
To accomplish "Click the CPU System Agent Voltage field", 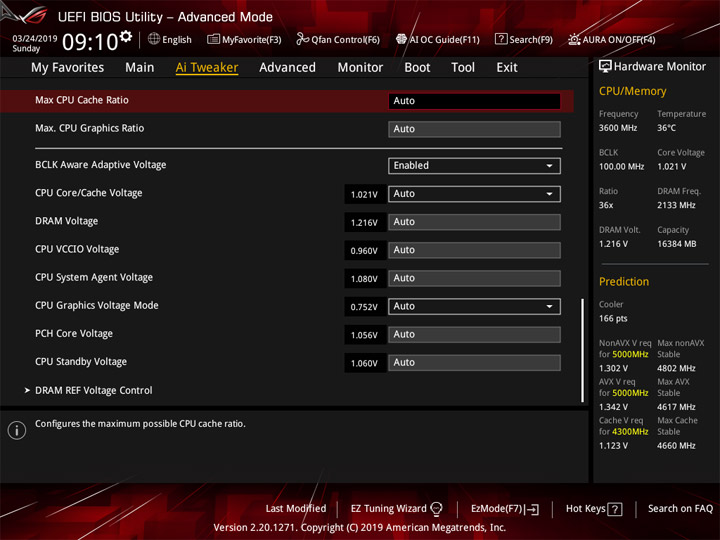I will [x=474, y=278].
